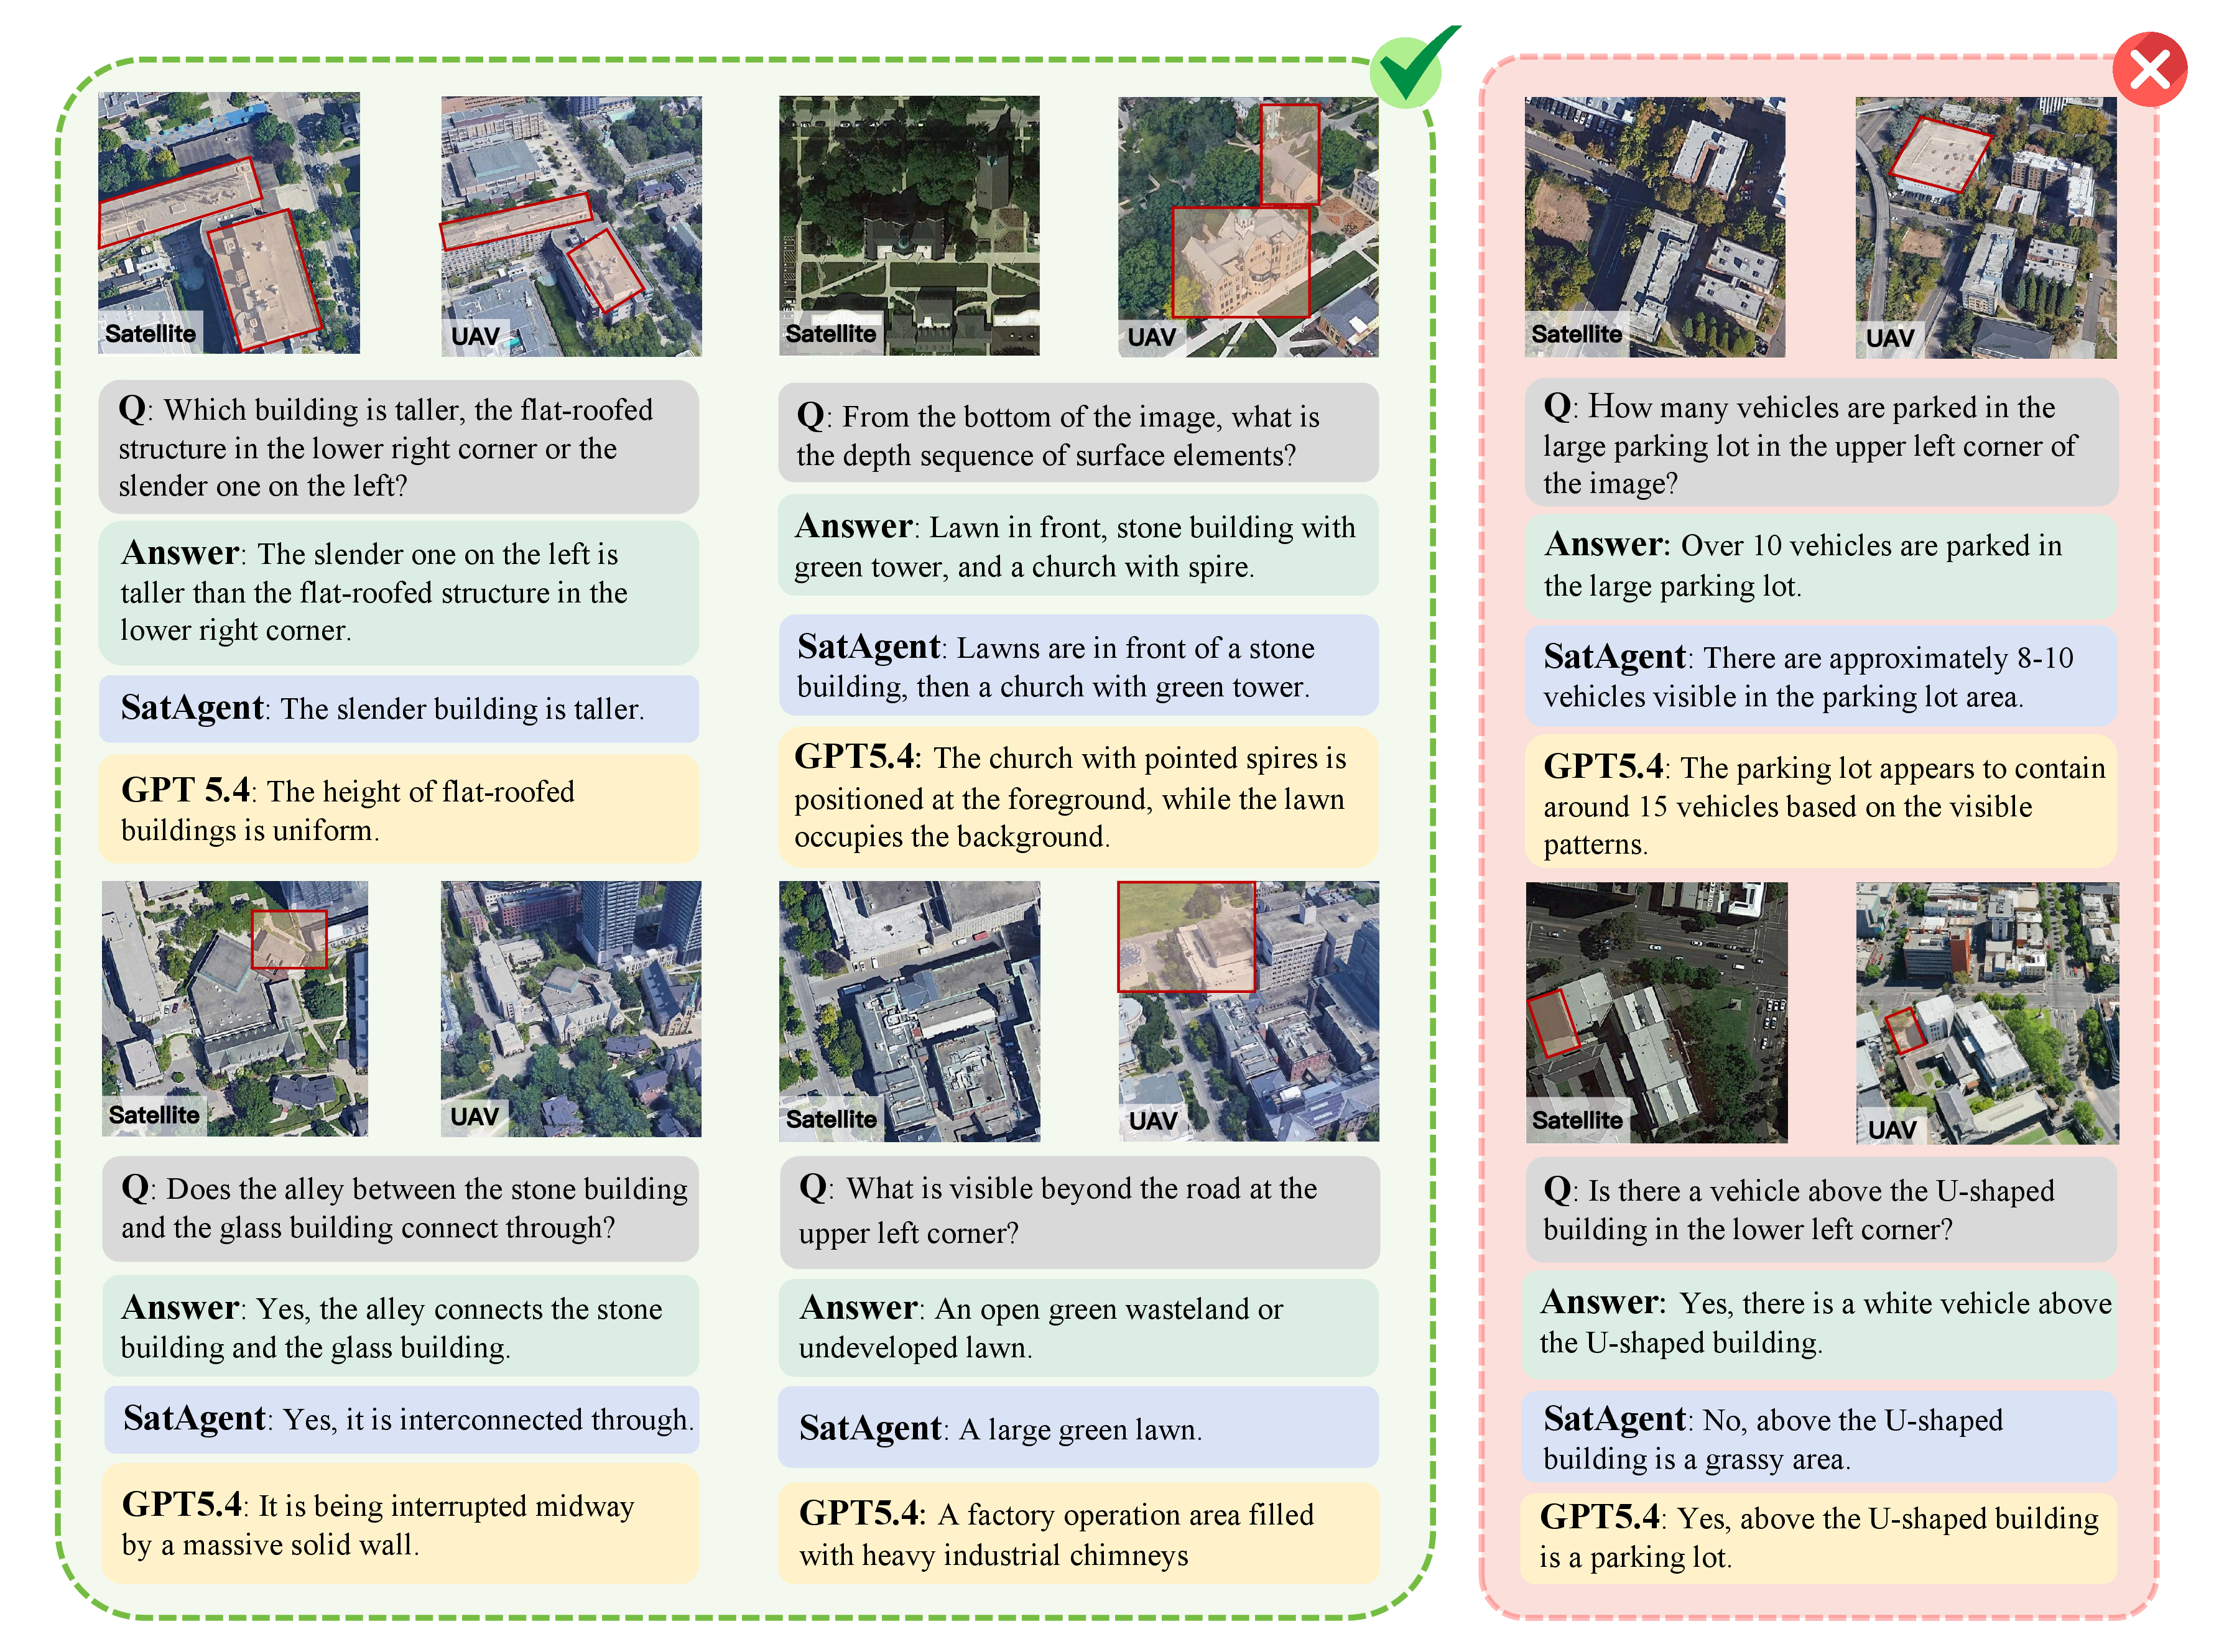This screenshot has height=1652, width=2219.
Task: Select GPT5.4 reply about church with pointed spires
Action: pos(1078,796)
